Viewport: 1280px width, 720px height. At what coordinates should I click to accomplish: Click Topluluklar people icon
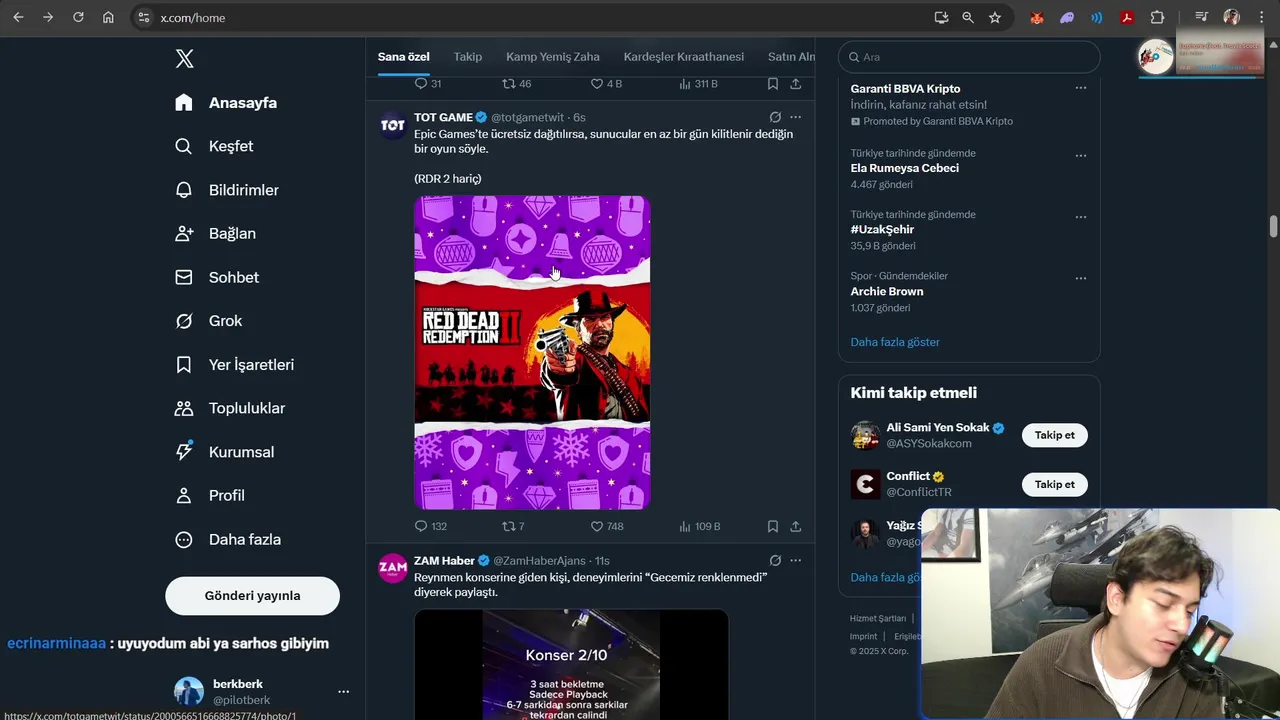click(184, 408)
